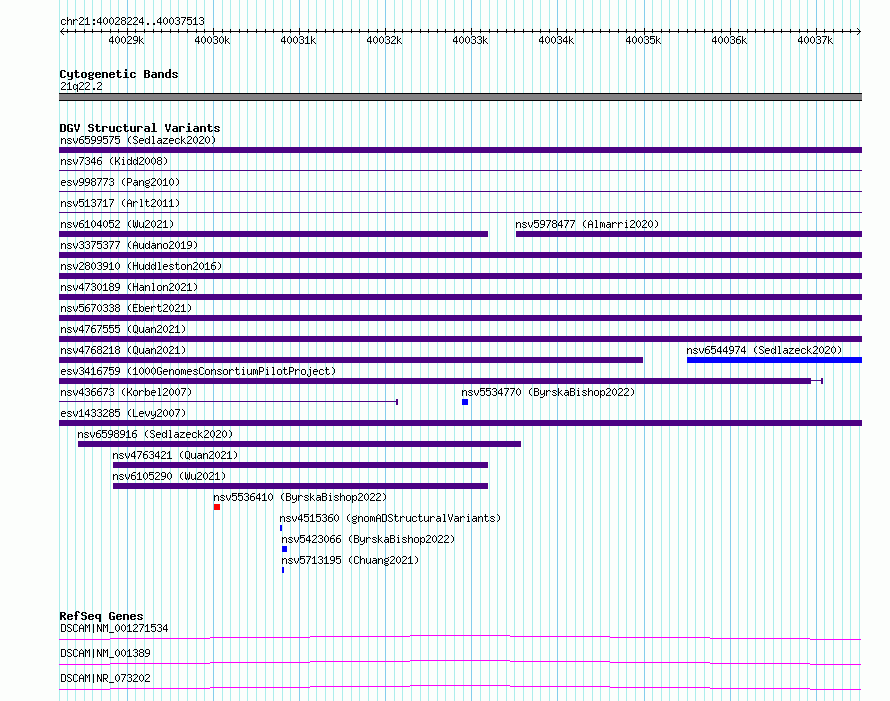This screenshot has height=701, width=890.
Task: Click the nsv5423066 (ByrskaBishop2022) label
Action: [x=368, y=539]
